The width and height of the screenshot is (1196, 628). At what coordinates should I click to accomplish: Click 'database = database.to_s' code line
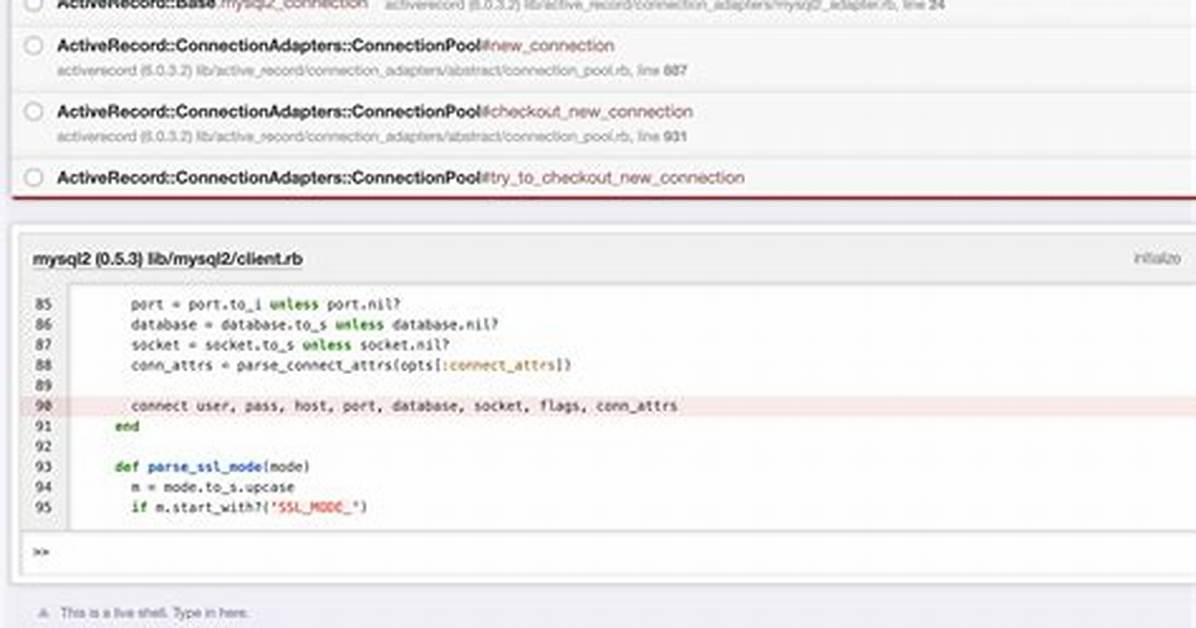314,324
